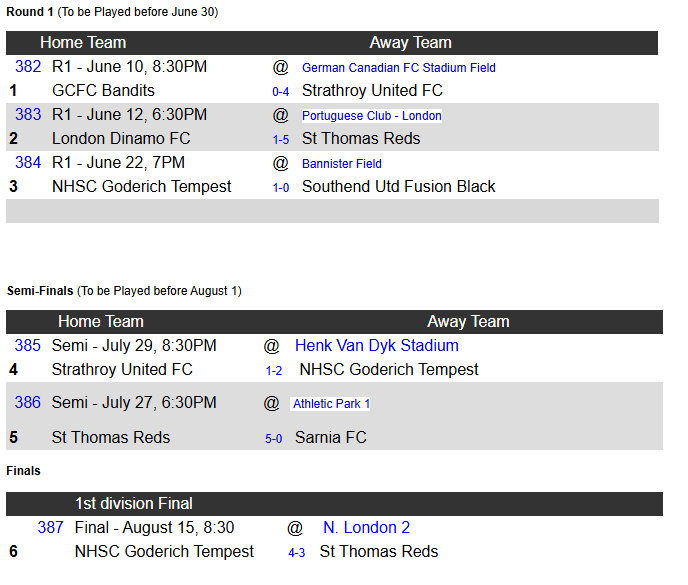Open the 1-0 score for Goderich vs Southend

click(x=281, y=188)
